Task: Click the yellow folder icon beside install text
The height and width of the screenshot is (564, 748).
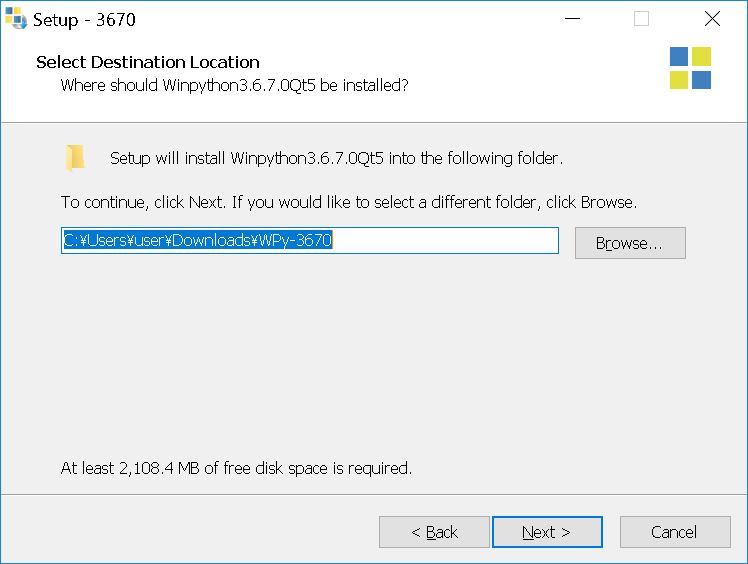Action: point(75,157)
